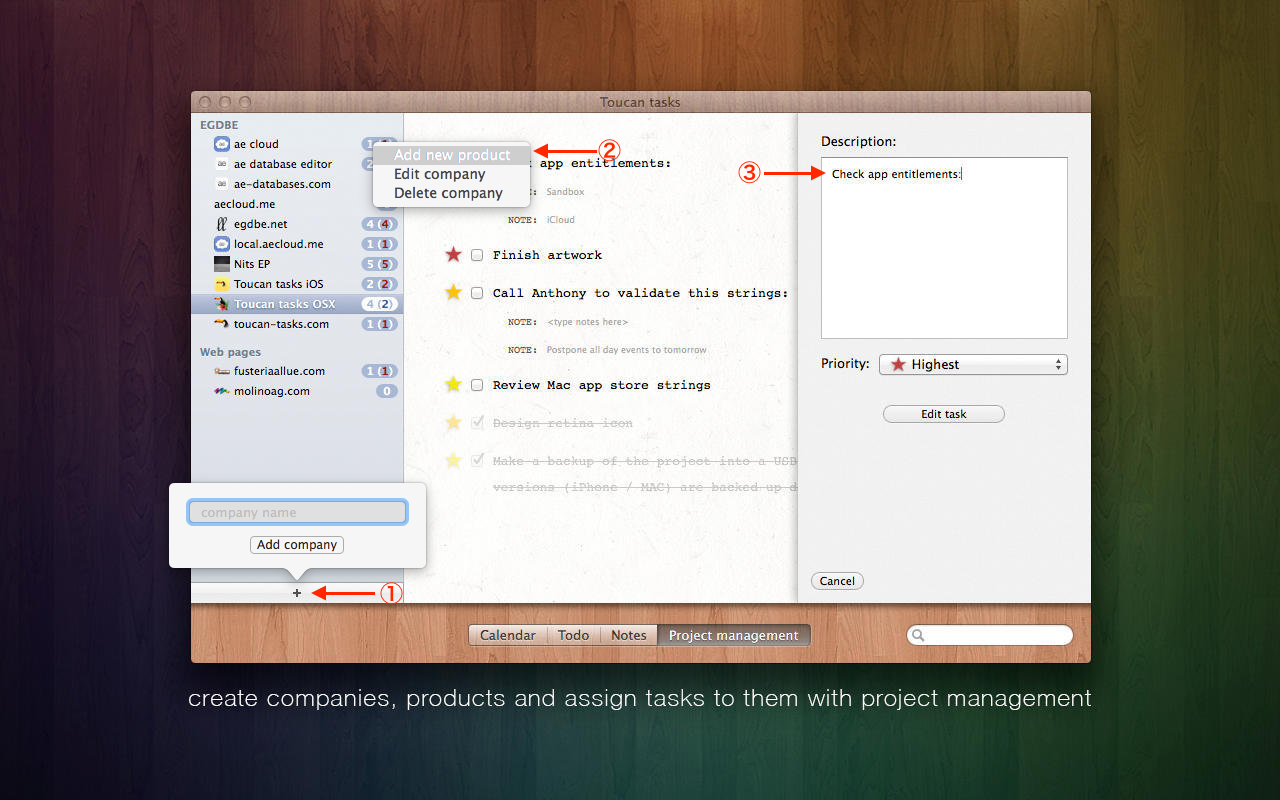The image size is (1280, 800).
Task: Tick the Review Mac app store strings checkbox
Action: pyautogui.click(x=477, y=385)
